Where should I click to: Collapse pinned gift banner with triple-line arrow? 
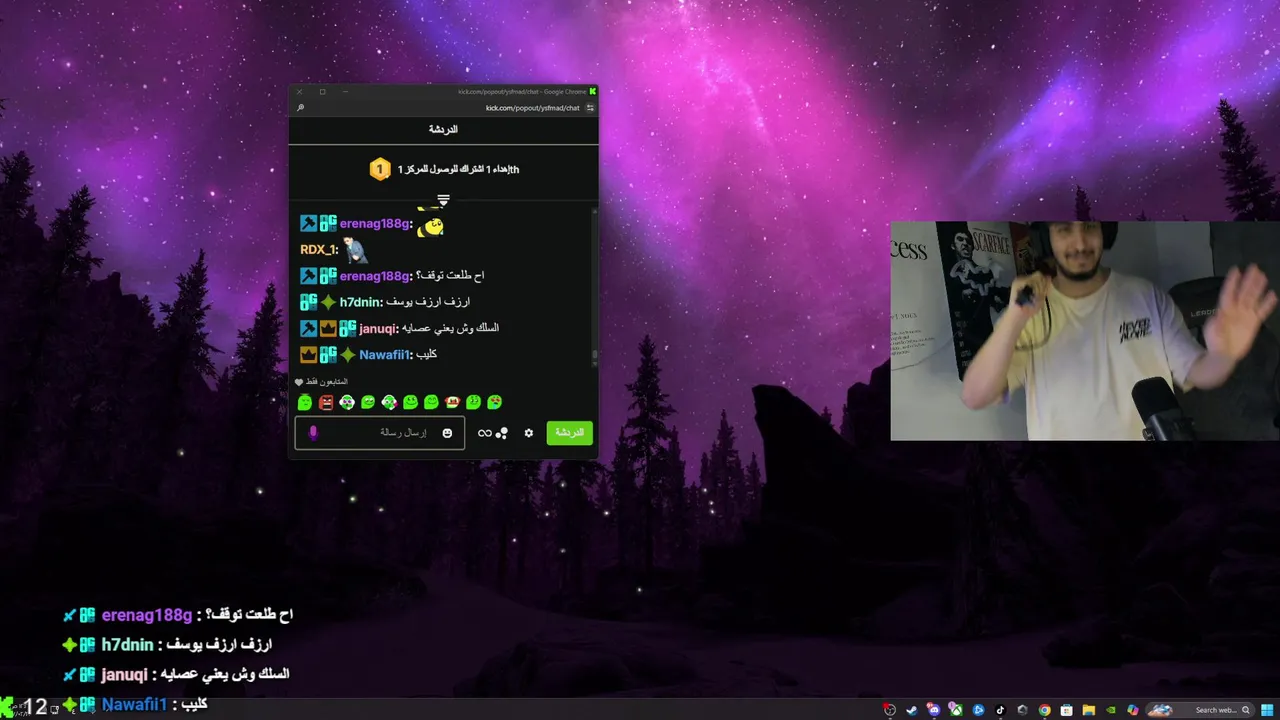point(443,200)
